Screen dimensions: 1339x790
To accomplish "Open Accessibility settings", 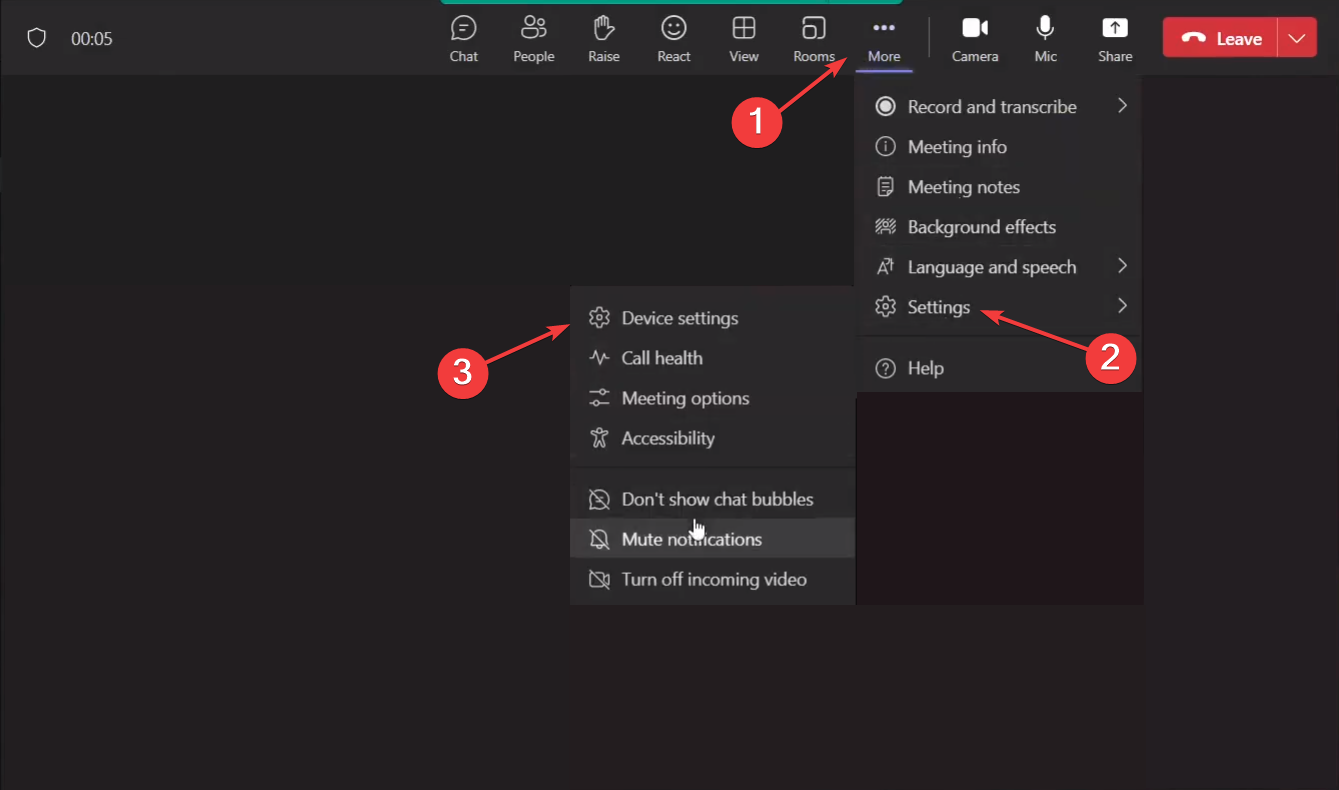I will 712,438.
